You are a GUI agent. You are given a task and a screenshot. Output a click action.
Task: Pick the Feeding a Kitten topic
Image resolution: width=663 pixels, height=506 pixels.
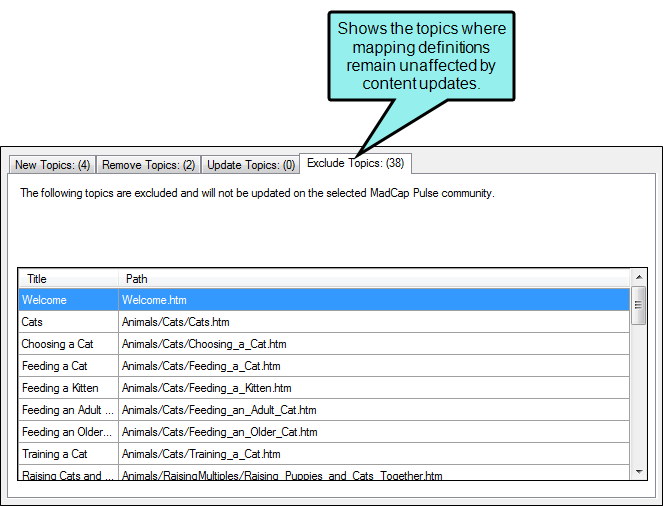(59, 388)
